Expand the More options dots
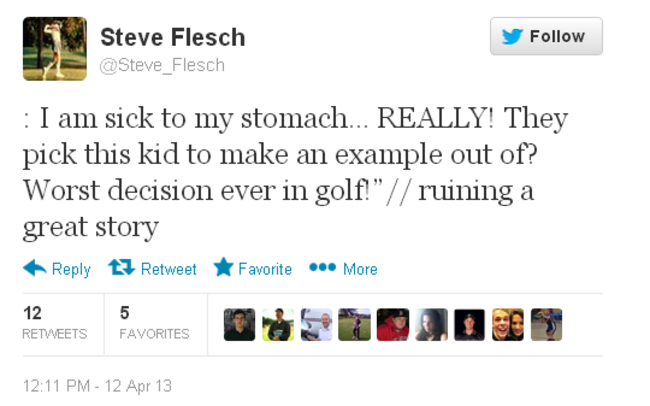 click(x=322, y=268)
